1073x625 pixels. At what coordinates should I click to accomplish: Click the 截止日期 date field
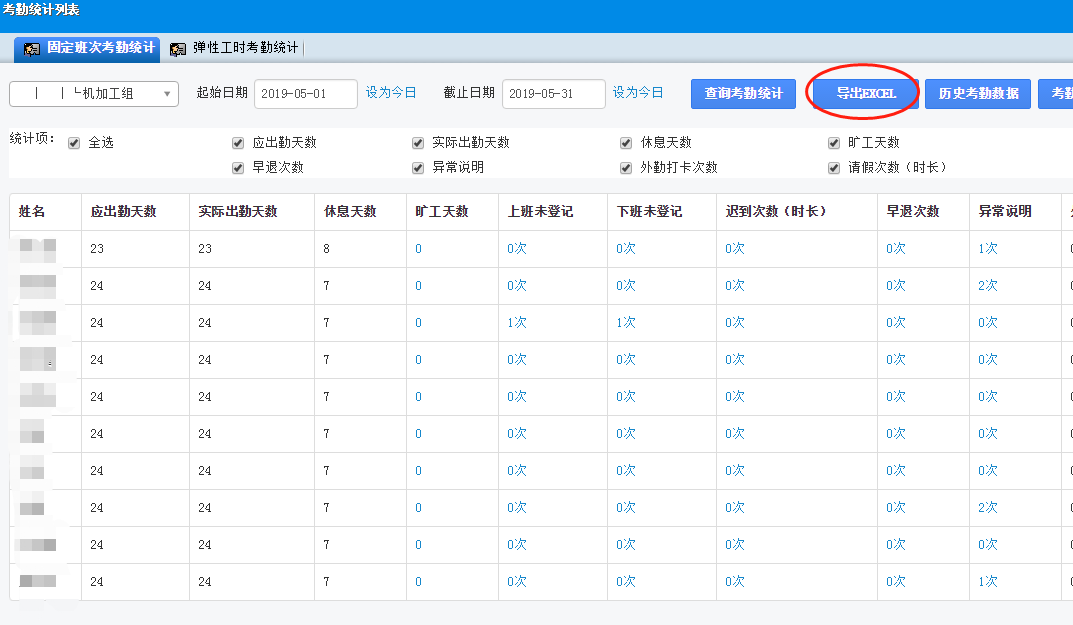pos(553,93)
